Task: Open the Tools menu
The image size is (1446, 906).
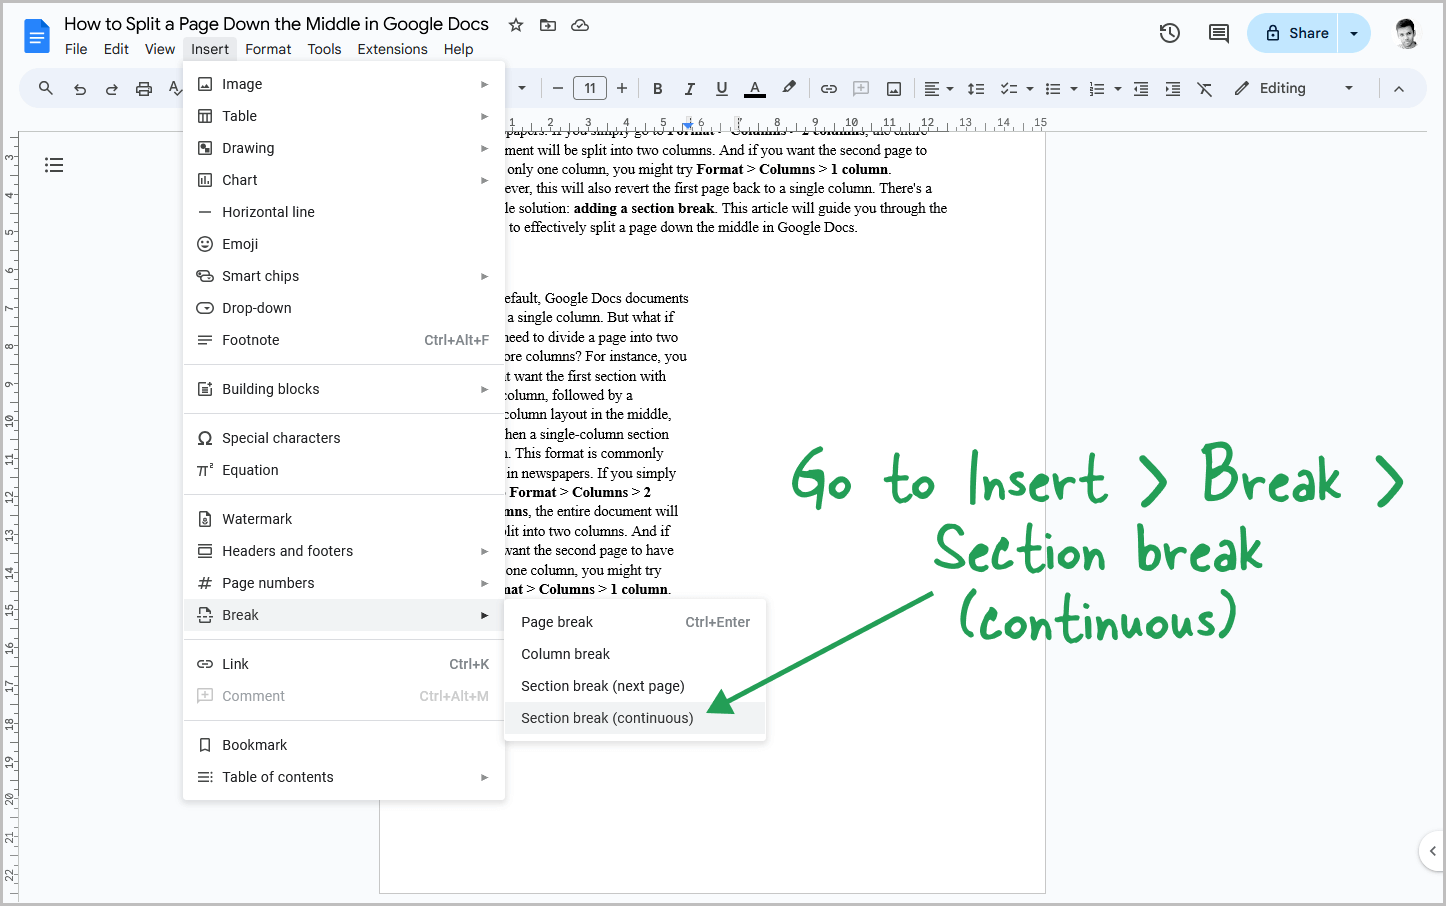Action: (324, 49)
